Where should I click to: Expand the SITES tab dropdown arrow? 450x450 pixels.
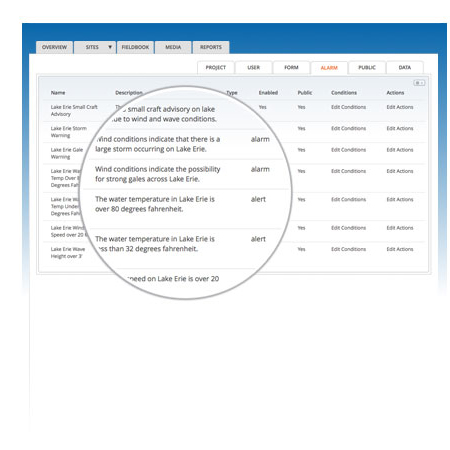[110, 47]
